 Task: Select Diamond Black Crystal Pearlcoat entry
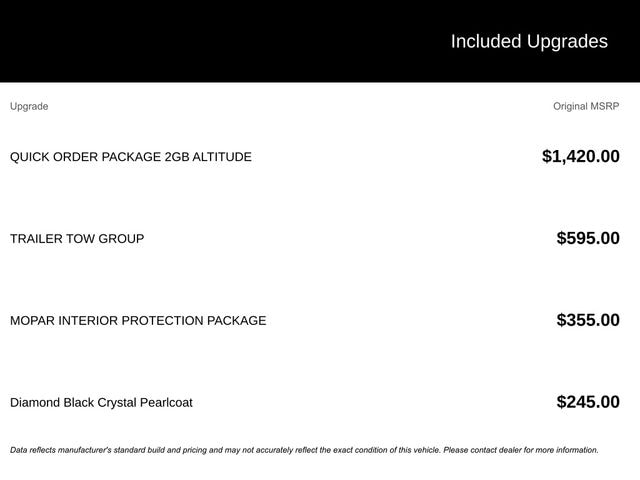(x=101, y=403)
